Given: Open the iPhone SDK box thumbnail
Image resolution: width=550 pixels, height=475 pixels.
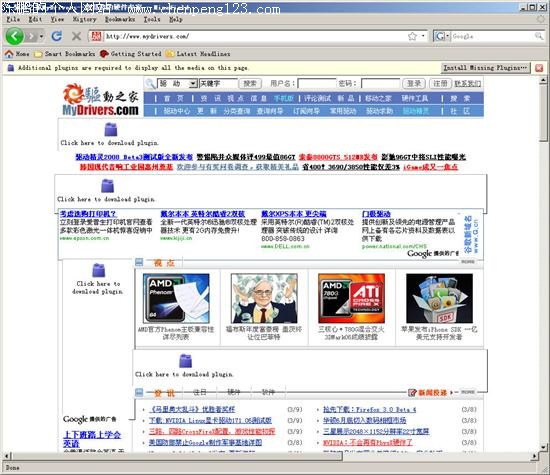Looking at the screenshot, I should click(x=439, y=298).
